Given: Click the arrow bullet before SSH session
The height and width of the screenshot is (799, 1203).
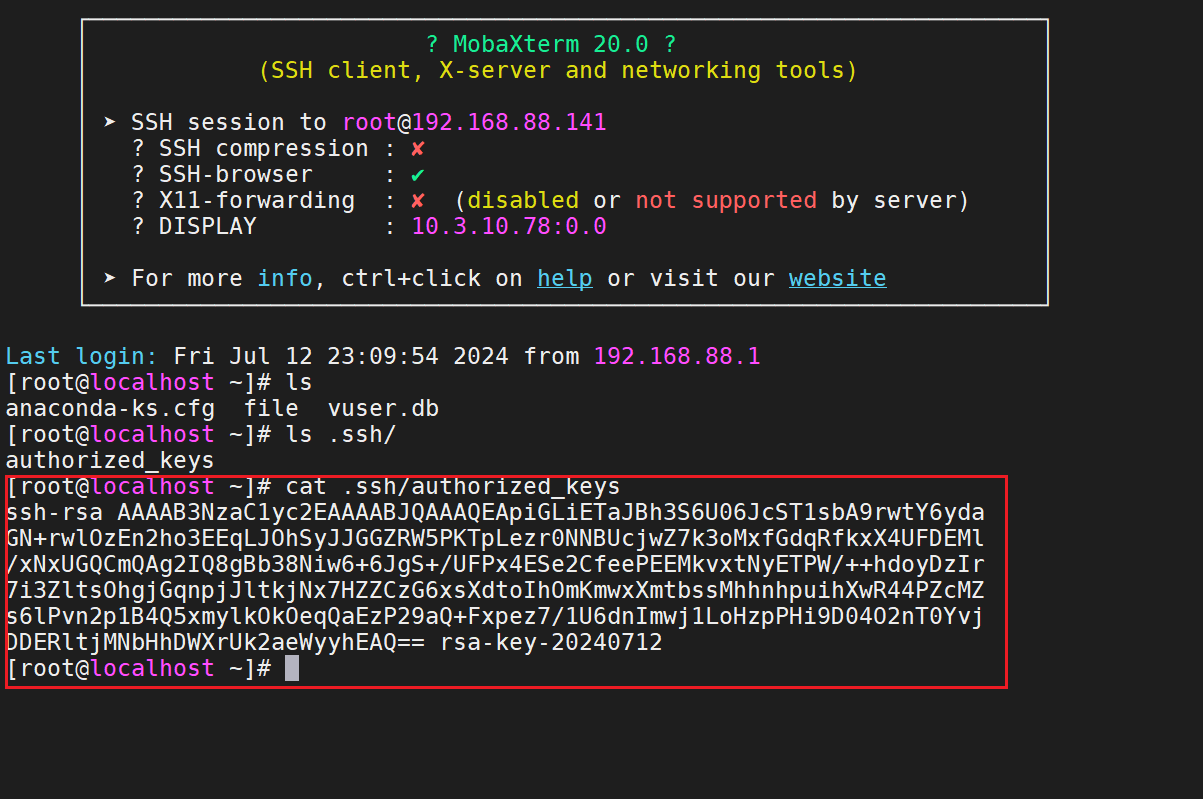Looking at the screenshot, I should [x=109, y=123].
